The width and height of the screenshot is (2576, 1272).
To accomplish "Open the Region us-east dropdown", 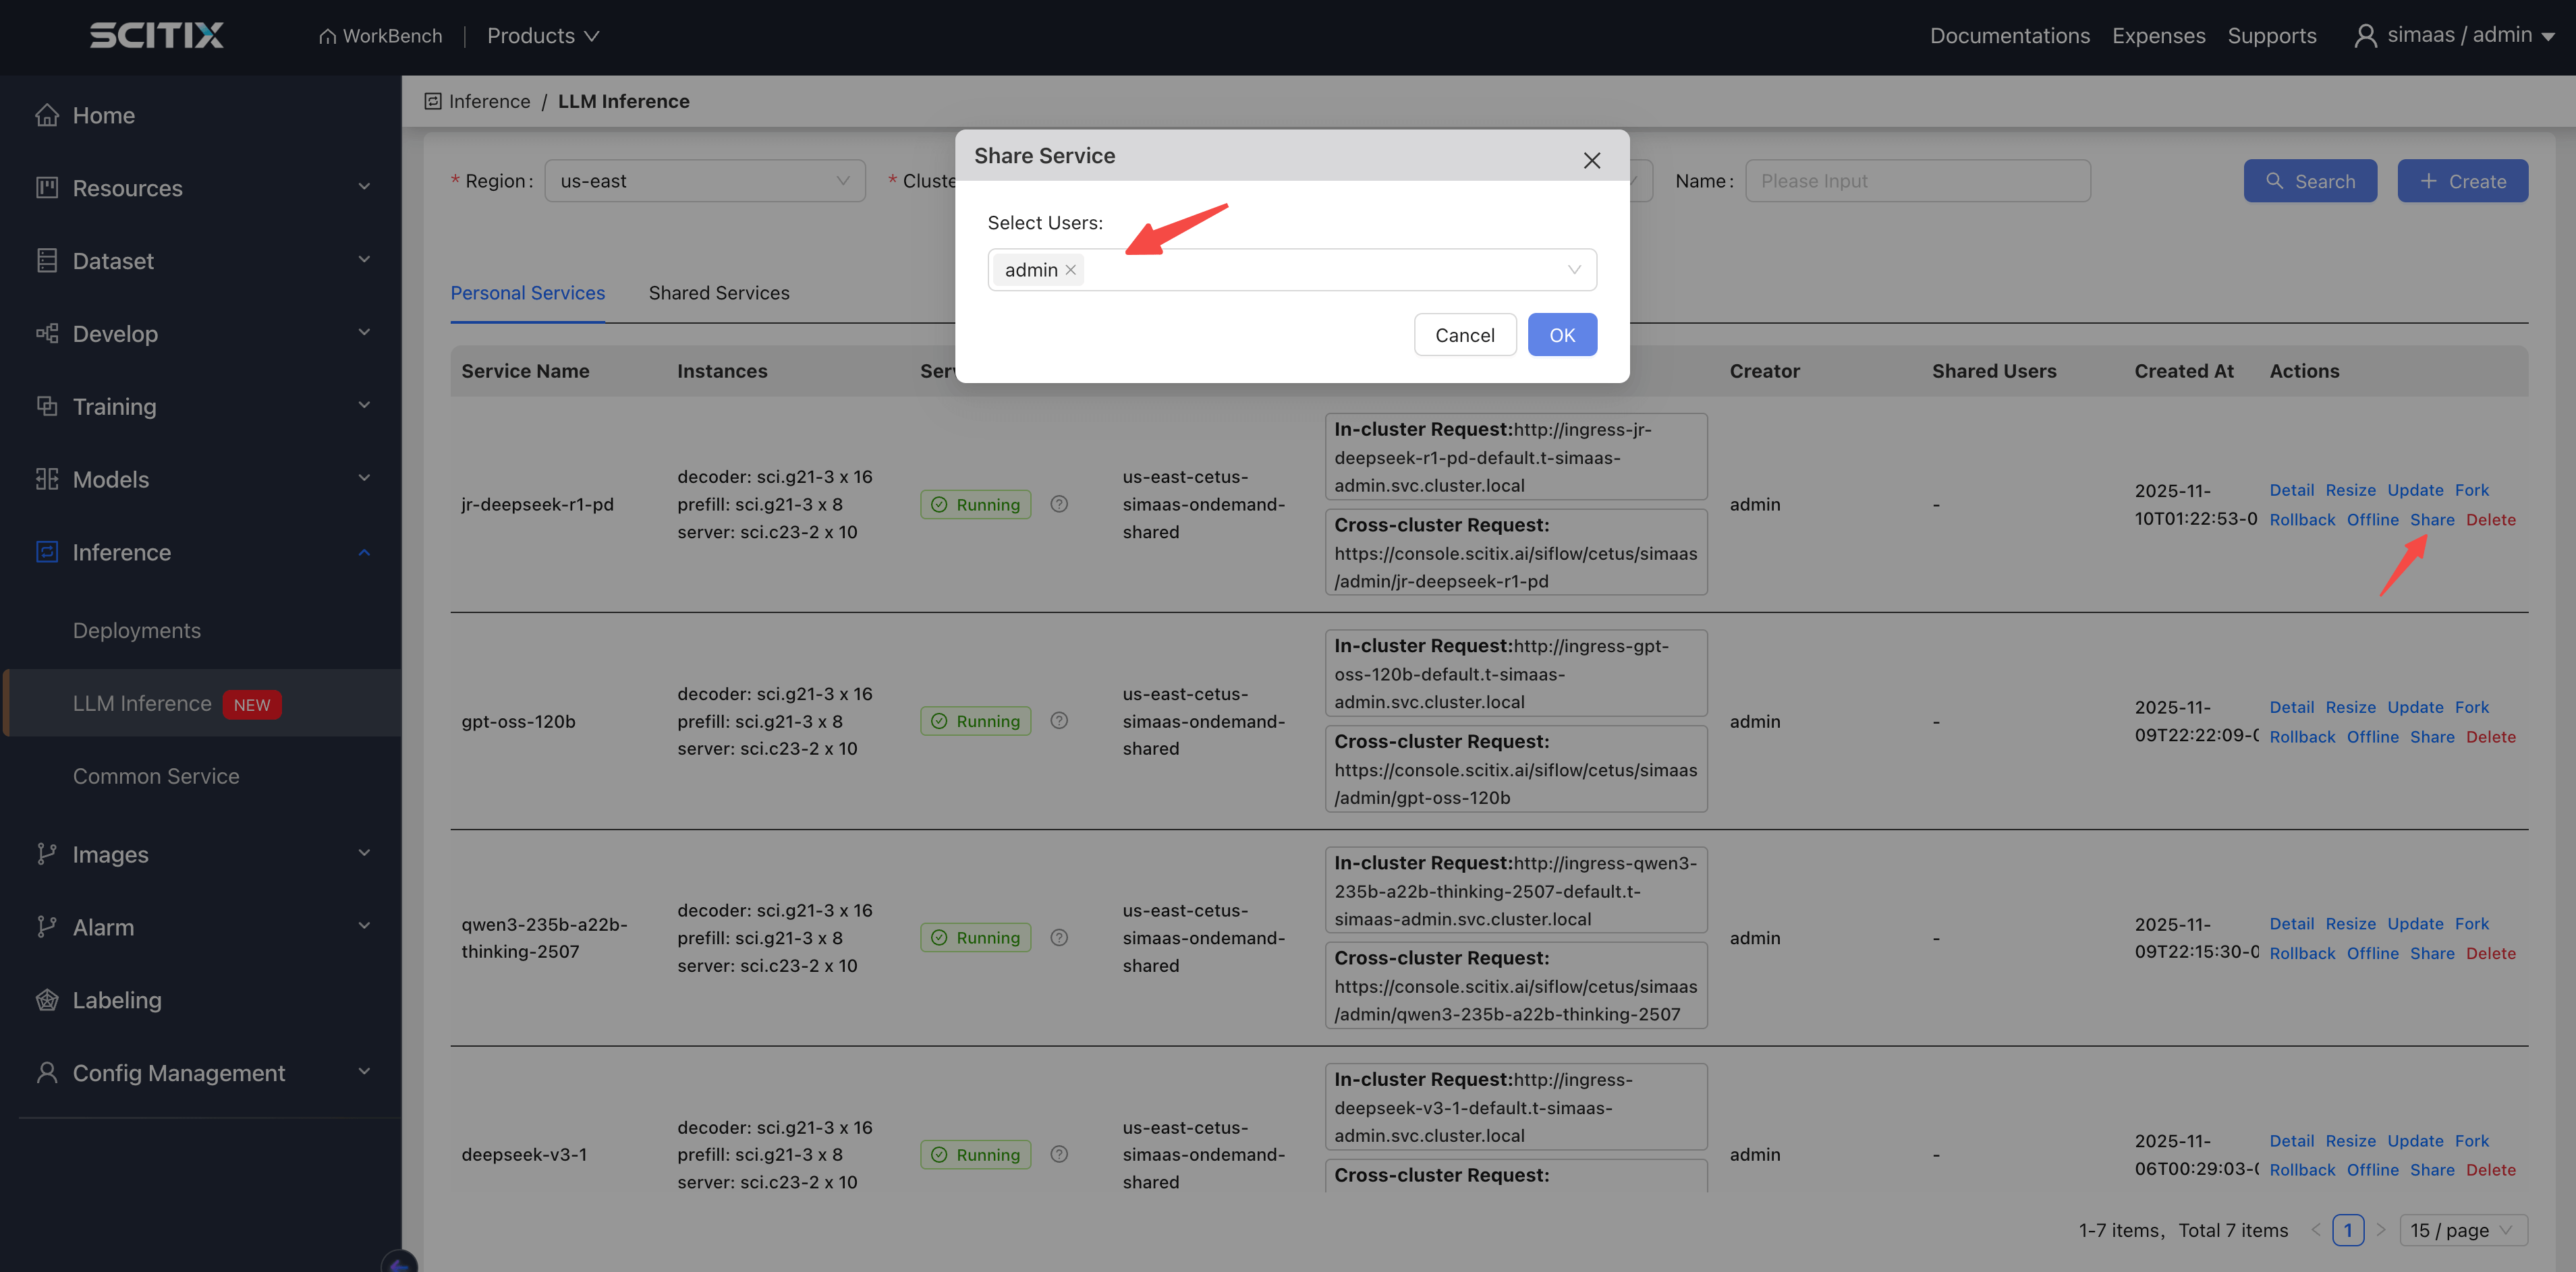I will point(705,181).
